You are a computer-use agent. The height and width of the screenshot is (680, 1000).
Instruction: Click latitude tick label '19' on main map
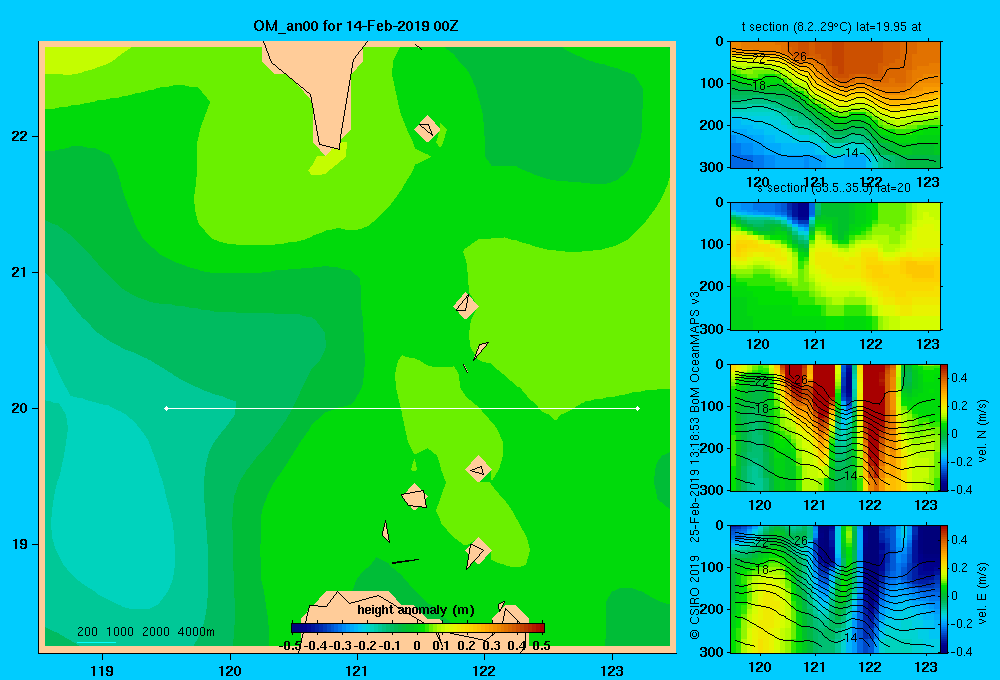[x=20, y=544]
